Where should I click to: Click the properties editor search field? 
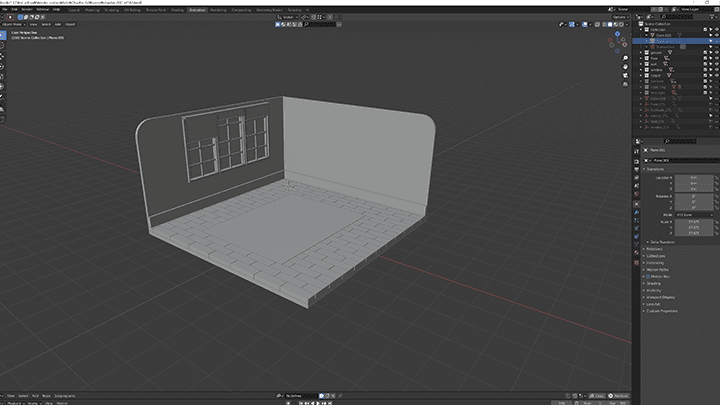(680, 141)
